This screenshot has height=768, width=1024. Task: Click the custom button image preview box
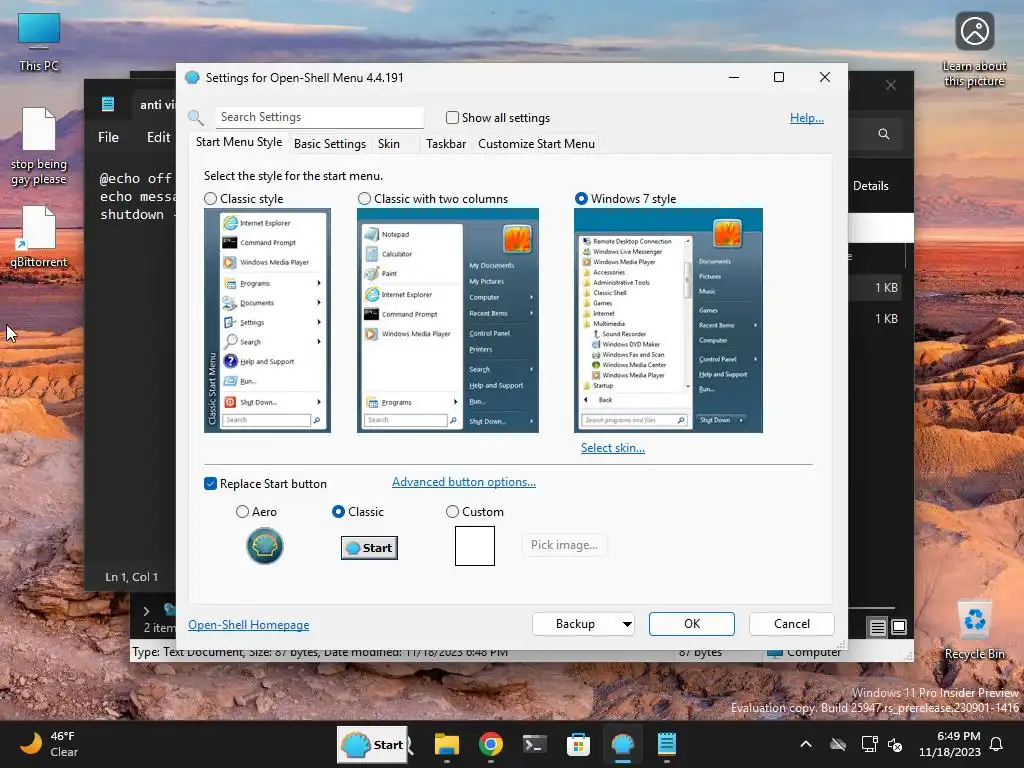pyautogui.click(x=475, y=546)
